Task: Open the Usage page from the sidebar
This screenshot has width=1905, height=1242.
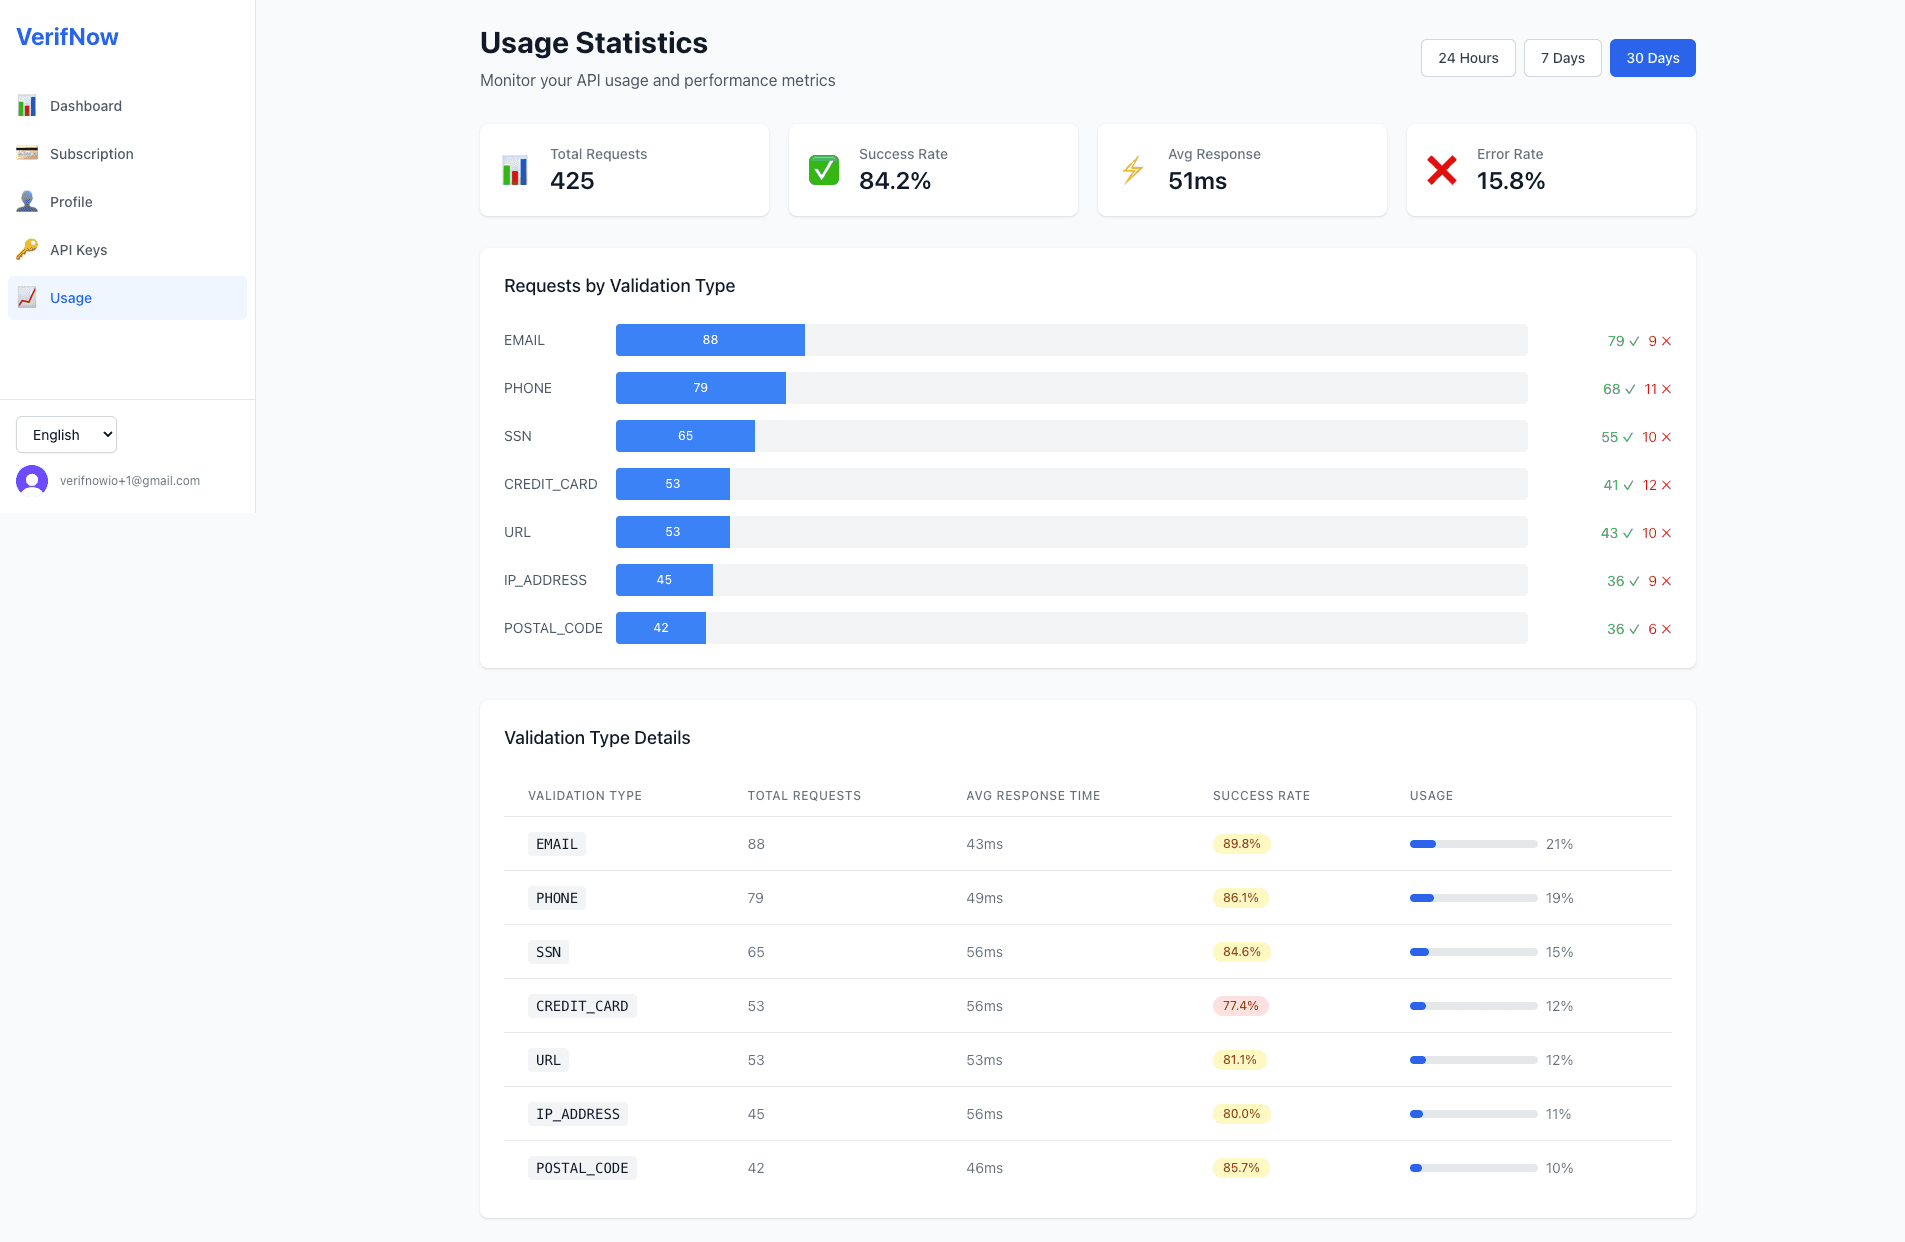Action: click(71, 297)
